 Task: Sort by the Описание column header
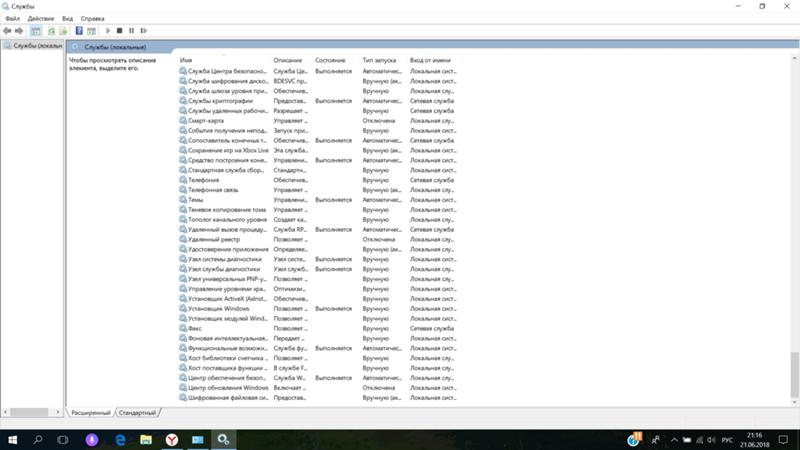coord(287,60)
